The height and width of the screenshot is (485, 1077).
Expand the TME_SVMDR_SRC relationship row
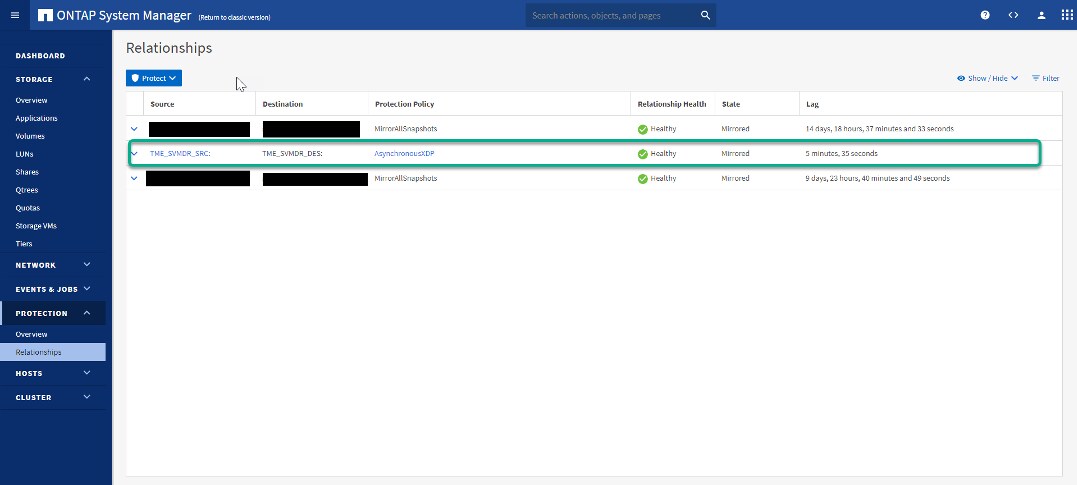(135, 154)
